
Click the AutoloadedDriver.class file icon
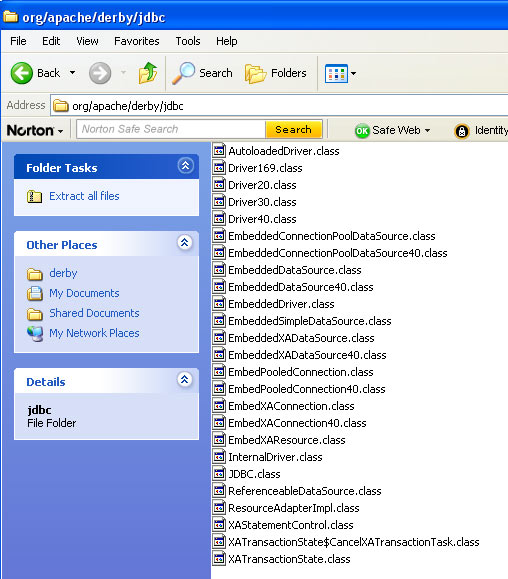219,150
